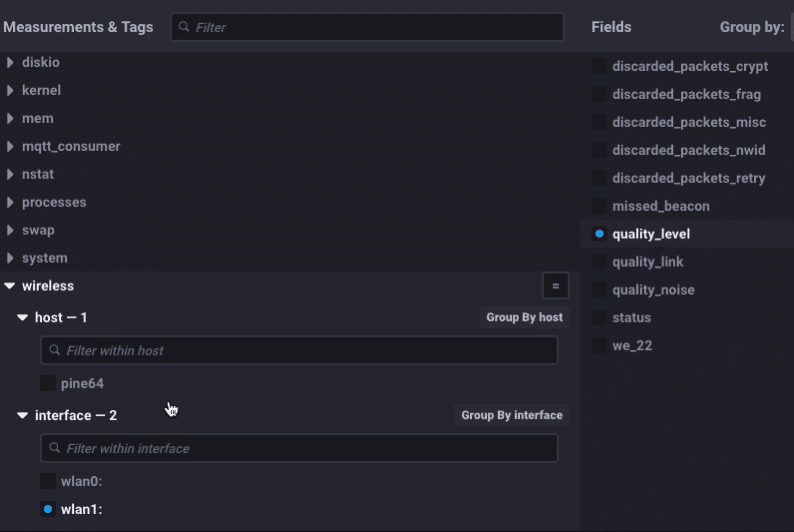
Task: Toggle the pine64 host checkbox
Action: [x=48, y=383]
